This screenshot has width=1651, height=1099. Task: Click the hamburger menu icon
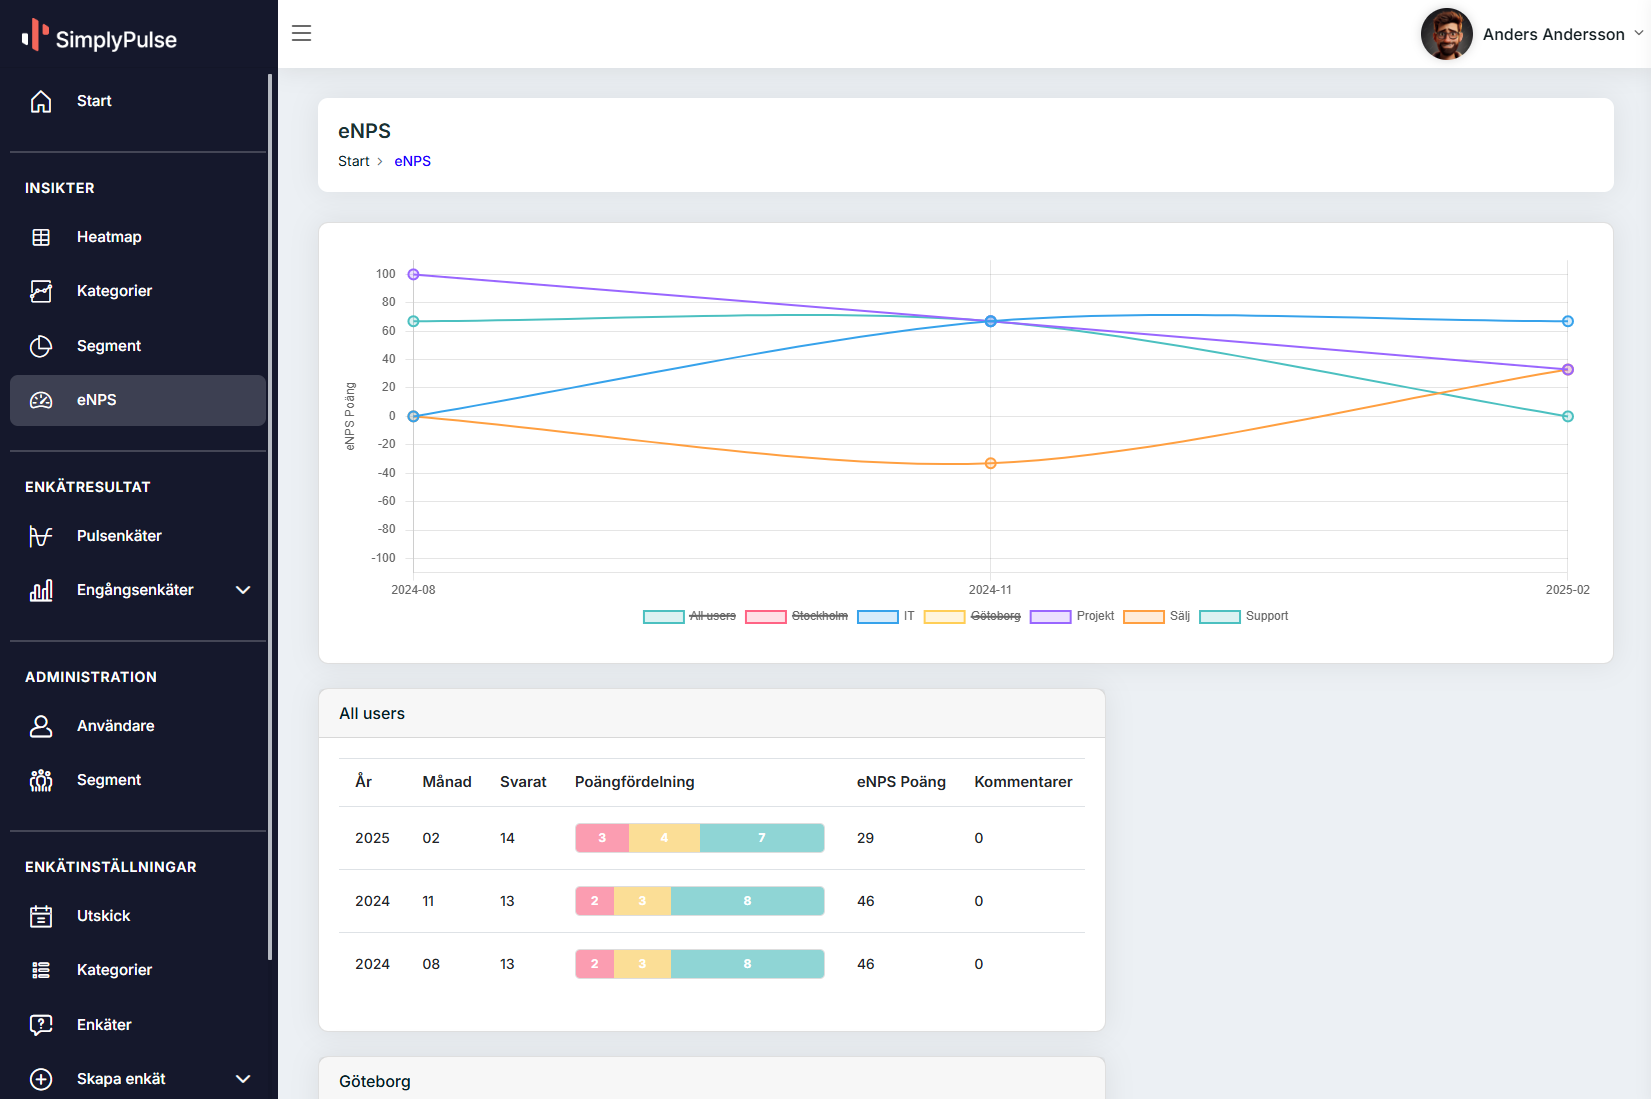coord(301,33)
